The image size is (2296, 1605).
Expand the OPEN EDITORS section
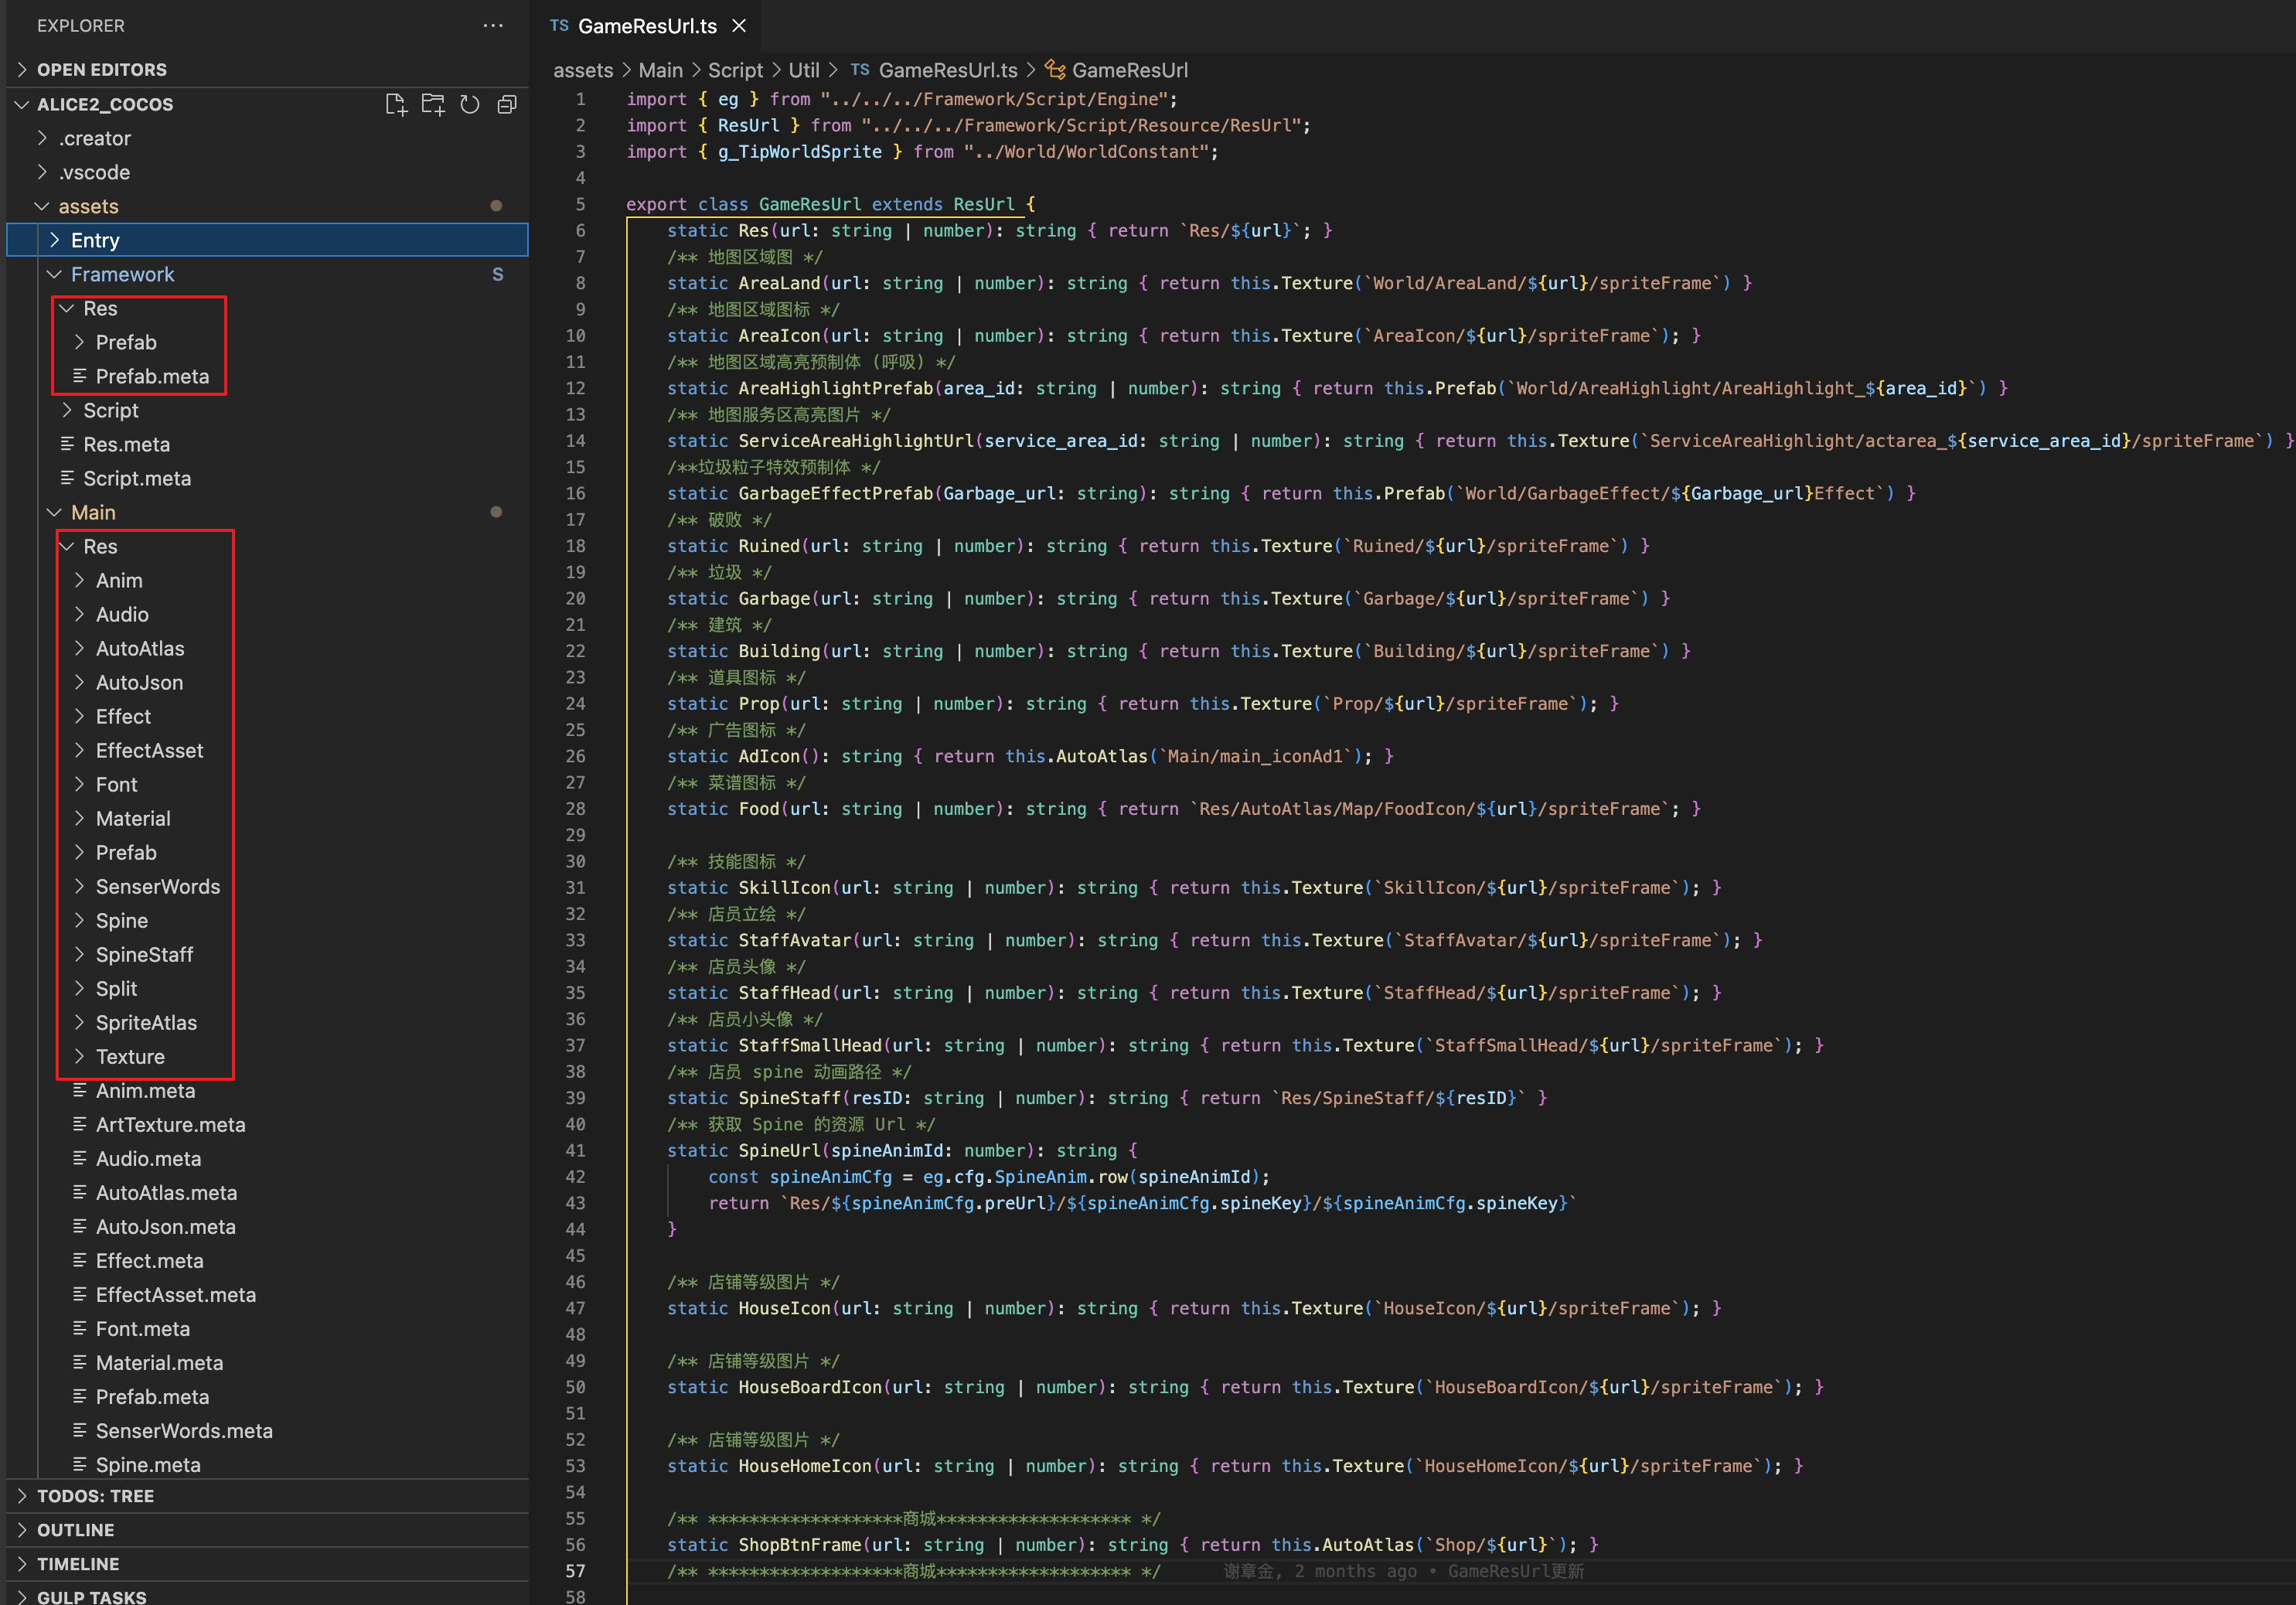click(101, 69)
